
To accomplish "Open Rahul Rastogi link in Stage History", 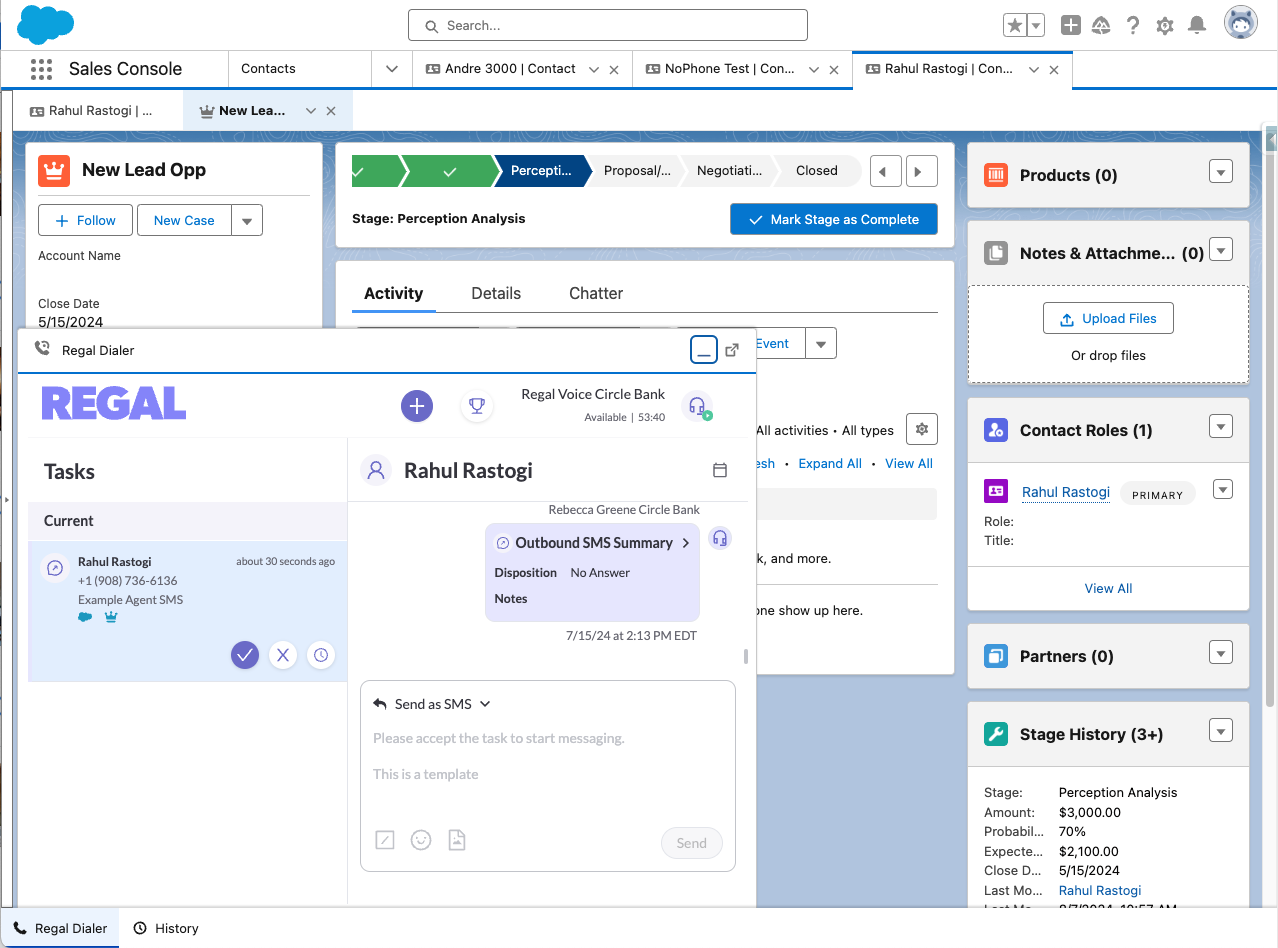I will (x=1100, y=890).
